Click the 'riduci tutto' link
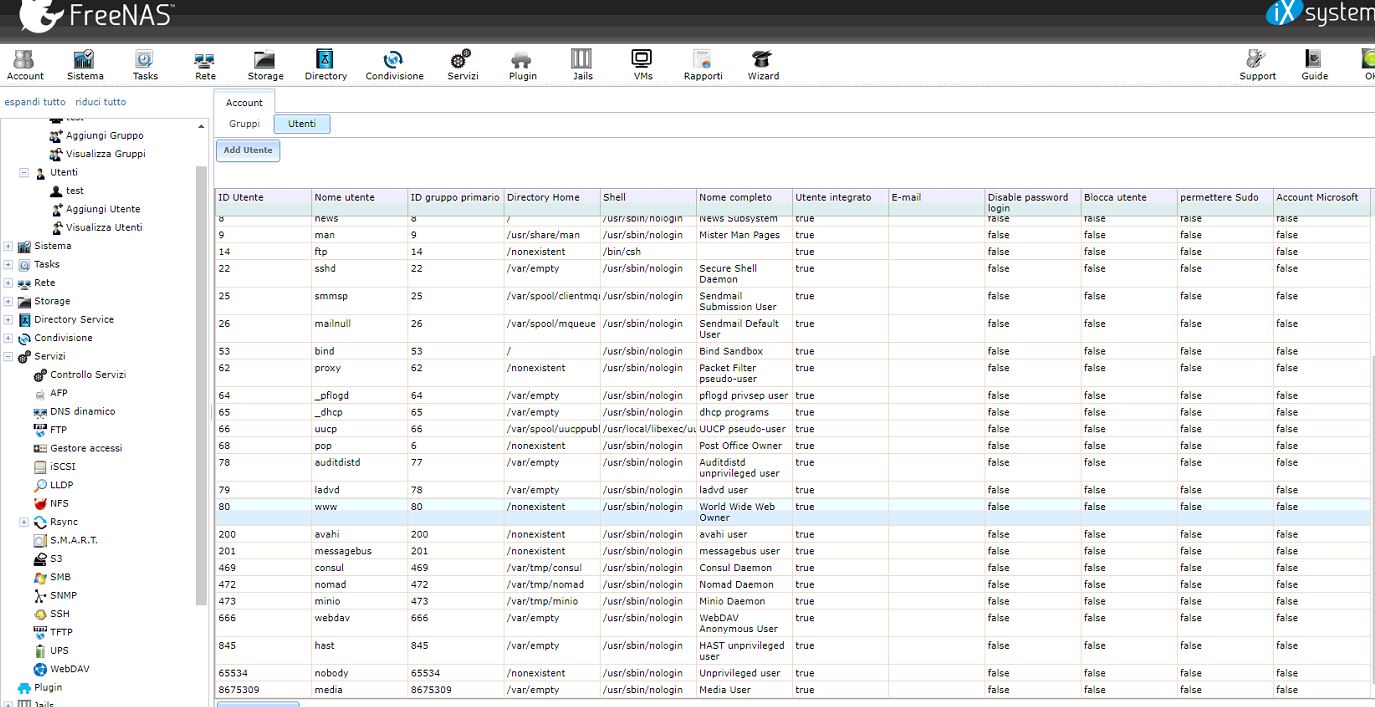 tap(100, 102)
